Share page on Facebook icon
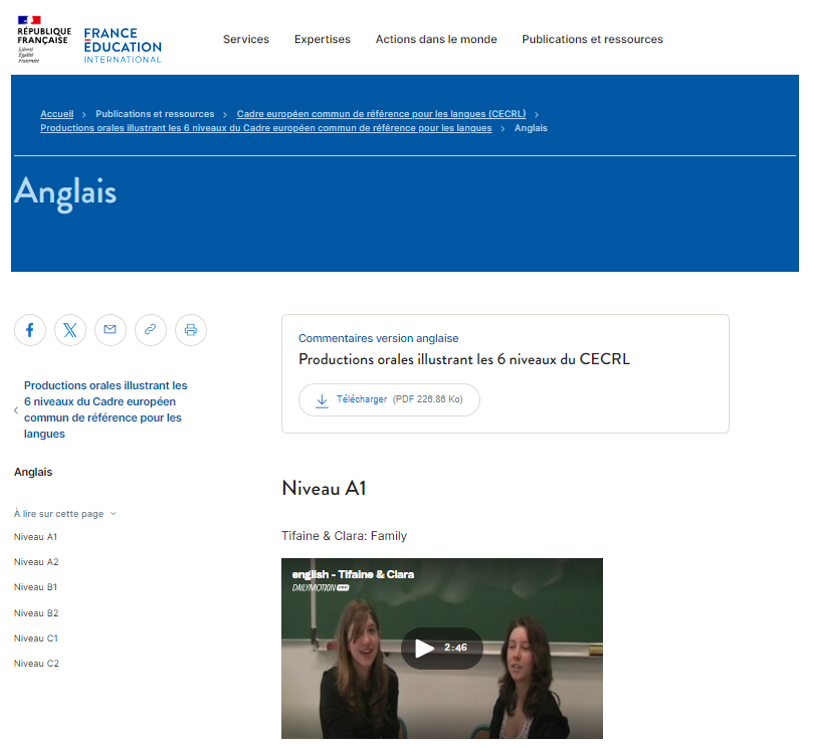813x748 pixels. (x=30, y=330)
